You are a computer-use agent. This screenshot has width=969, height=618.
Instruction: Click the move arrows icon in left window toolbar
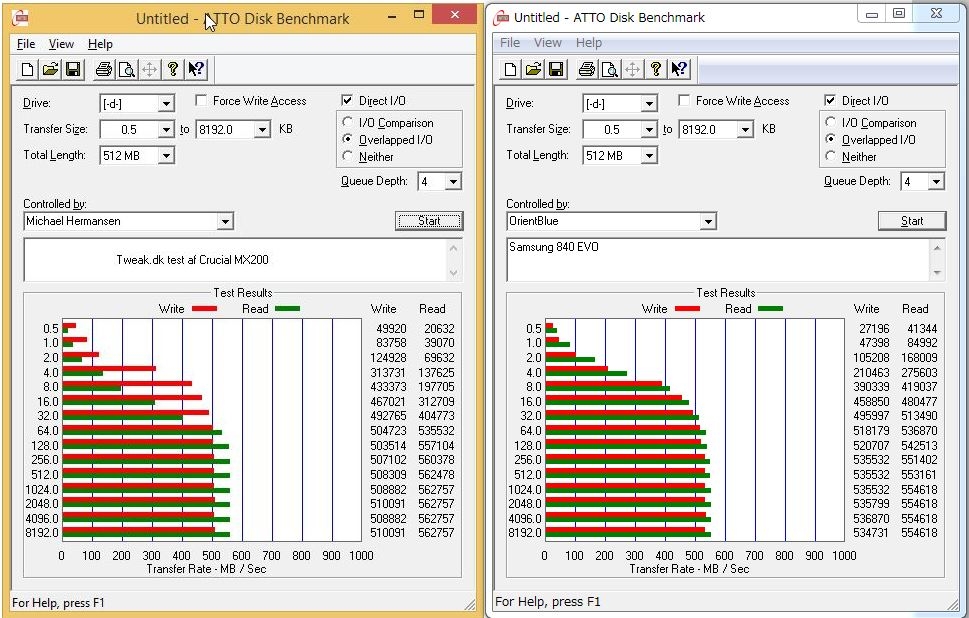click(150, 69)
